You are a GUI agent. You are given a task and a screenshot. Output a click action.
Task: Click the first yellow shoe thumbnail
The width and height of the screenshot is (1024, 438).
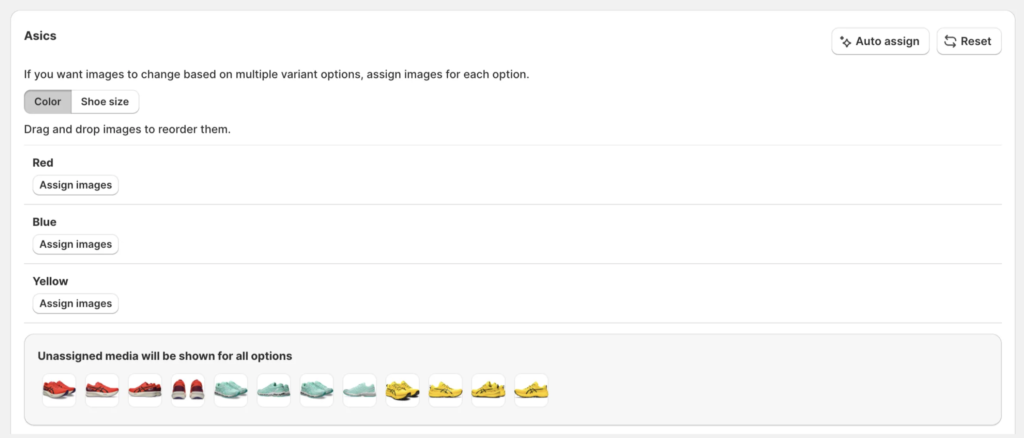click(403, 390)
